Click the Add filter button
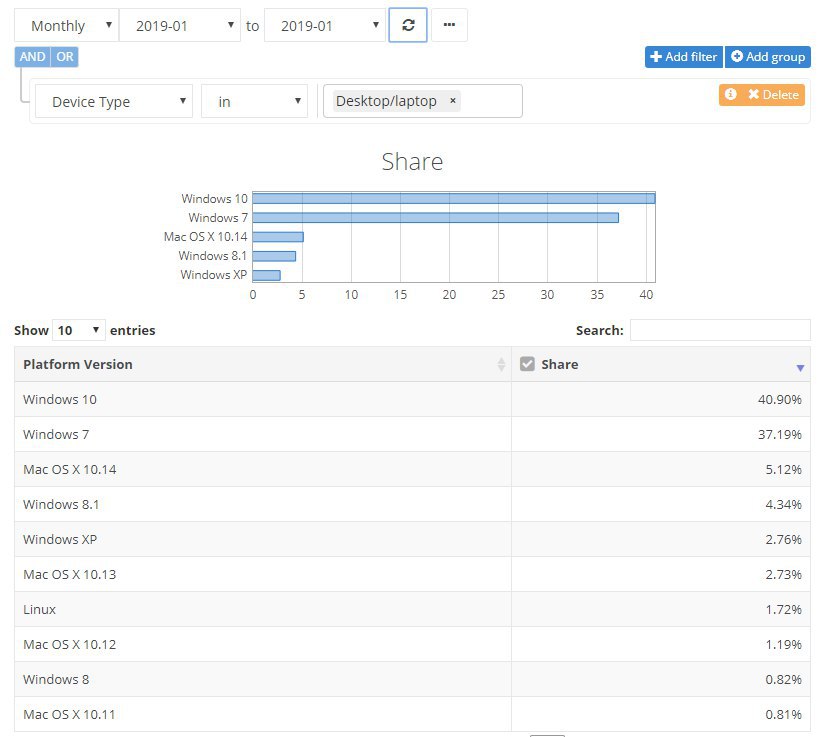This screenshot has width=825, height=737. (683, 57)
